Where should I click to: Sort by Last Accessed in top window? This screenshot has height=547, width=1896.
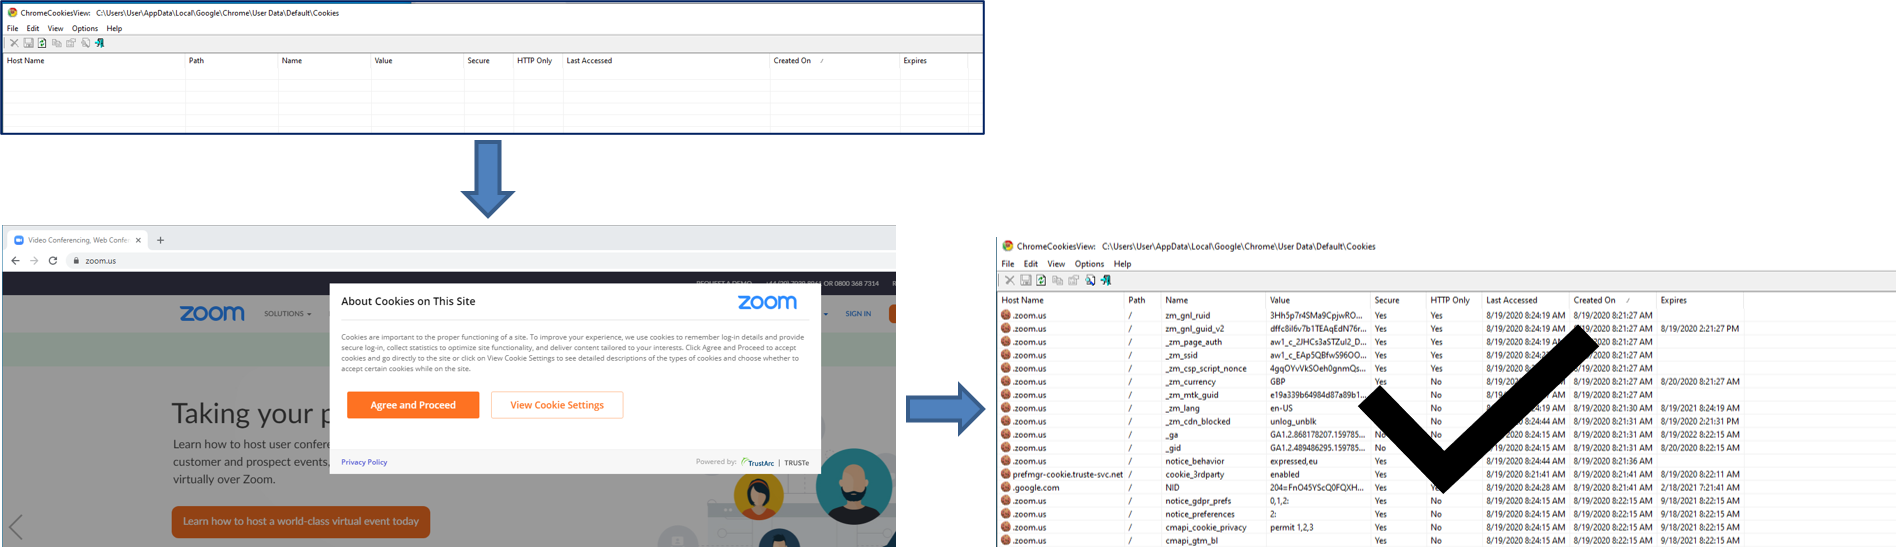coord(667,61)
